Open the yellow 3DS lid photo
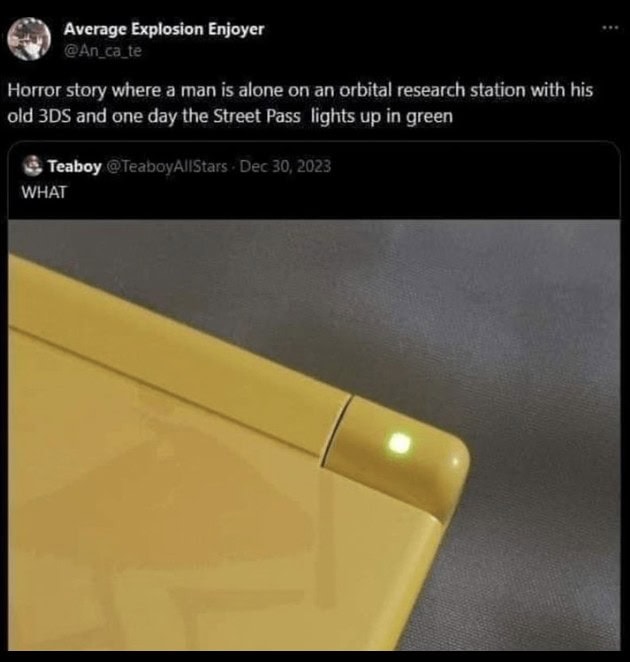 pos(314,434)
